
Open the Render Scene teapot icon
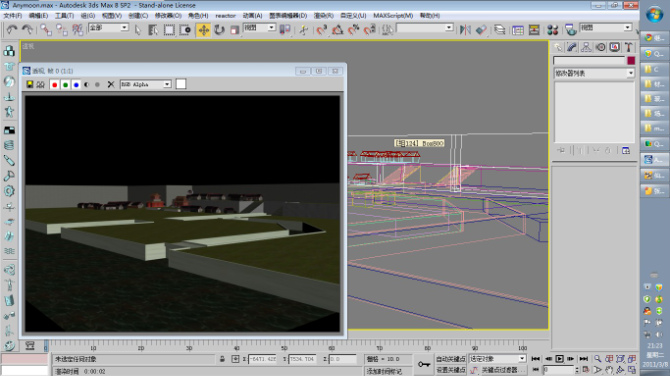[570, 29]
